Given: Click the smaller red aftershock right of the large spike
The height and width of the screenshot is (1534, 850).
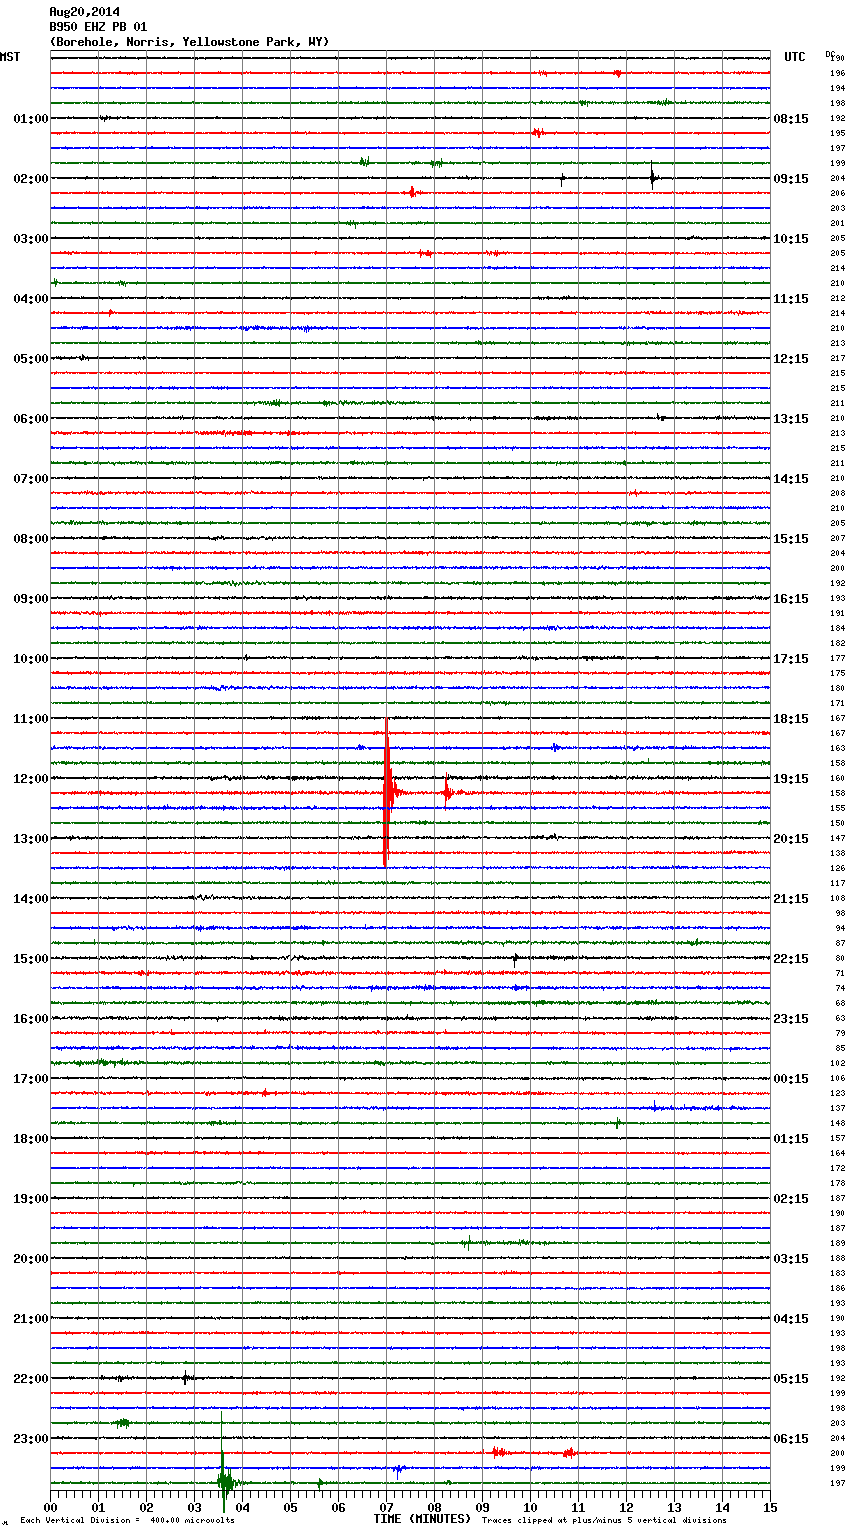Looking at the screenshot, I should click(x=447, y=792).
